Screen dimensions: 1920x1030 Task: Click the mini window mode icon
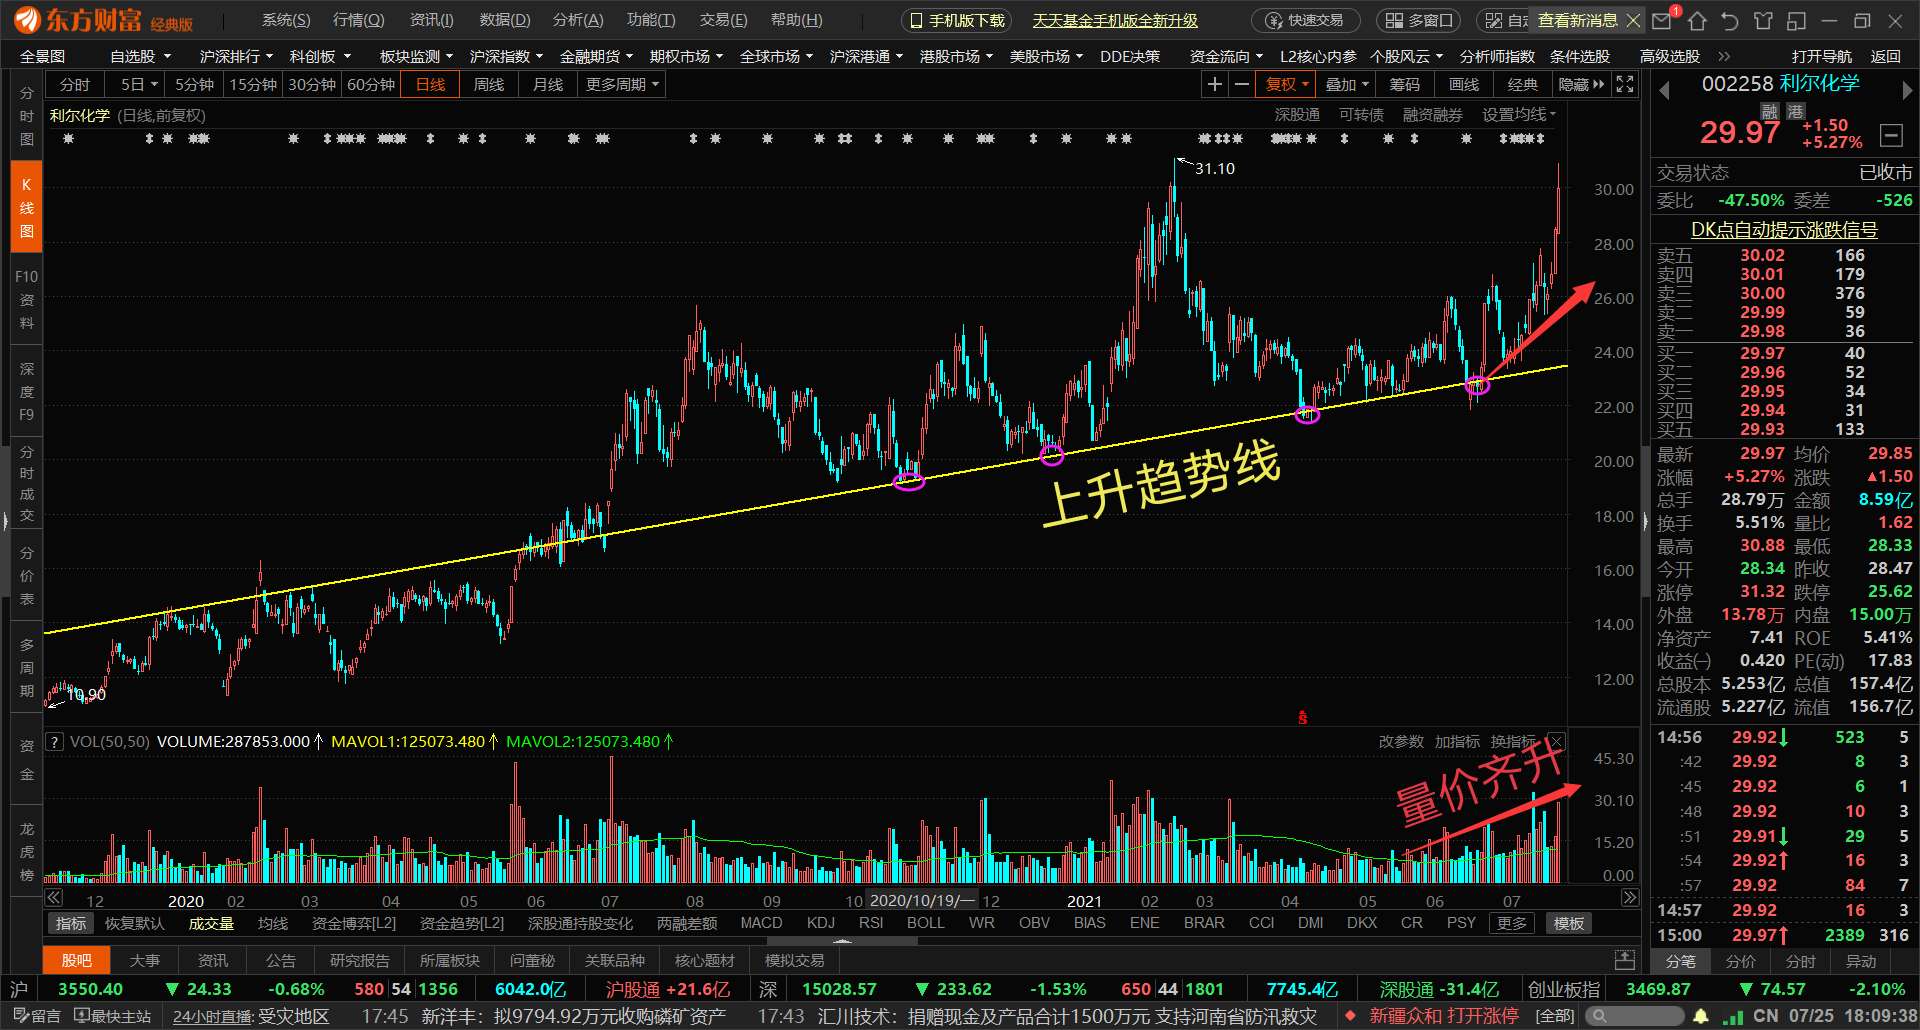click(x=1797, y=20)
